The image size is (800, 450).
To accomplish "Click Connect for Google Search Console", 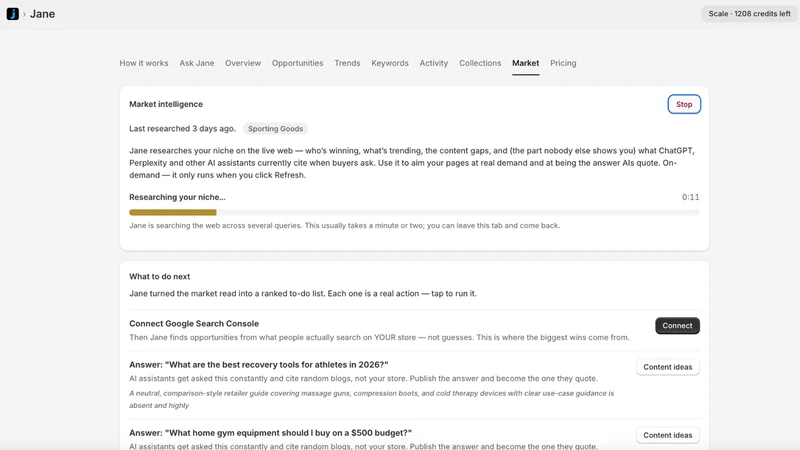I will (x=678, y=326).
